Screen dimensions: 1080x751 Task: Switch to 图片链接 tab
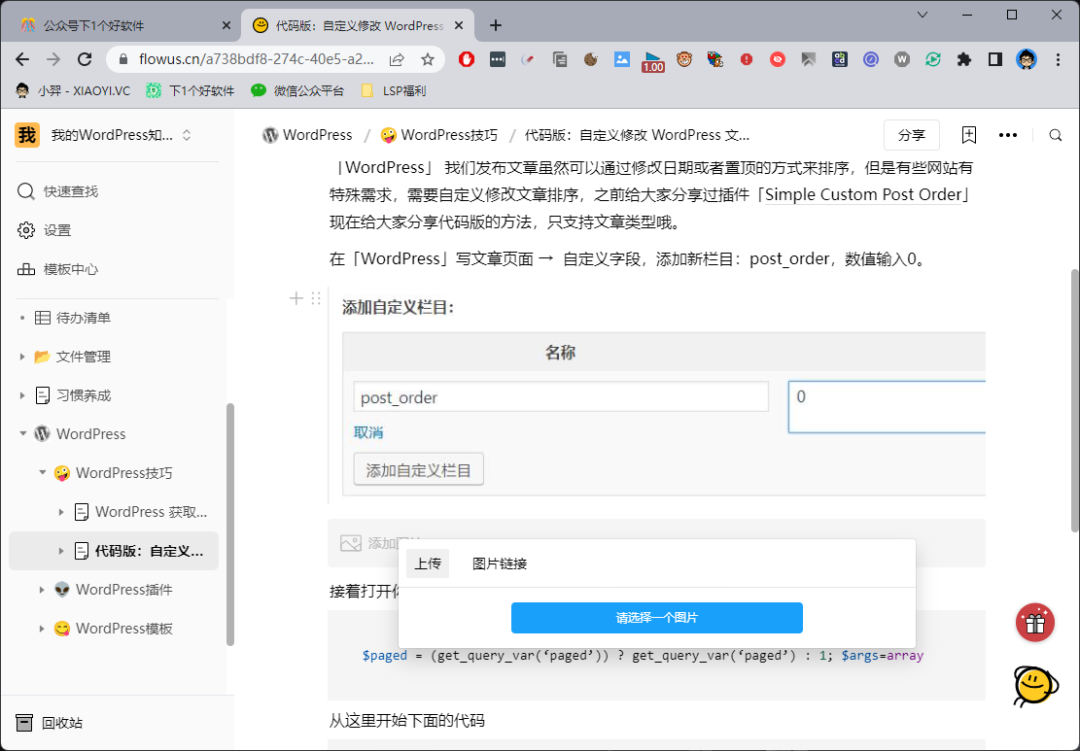click(x=499, y=564)
